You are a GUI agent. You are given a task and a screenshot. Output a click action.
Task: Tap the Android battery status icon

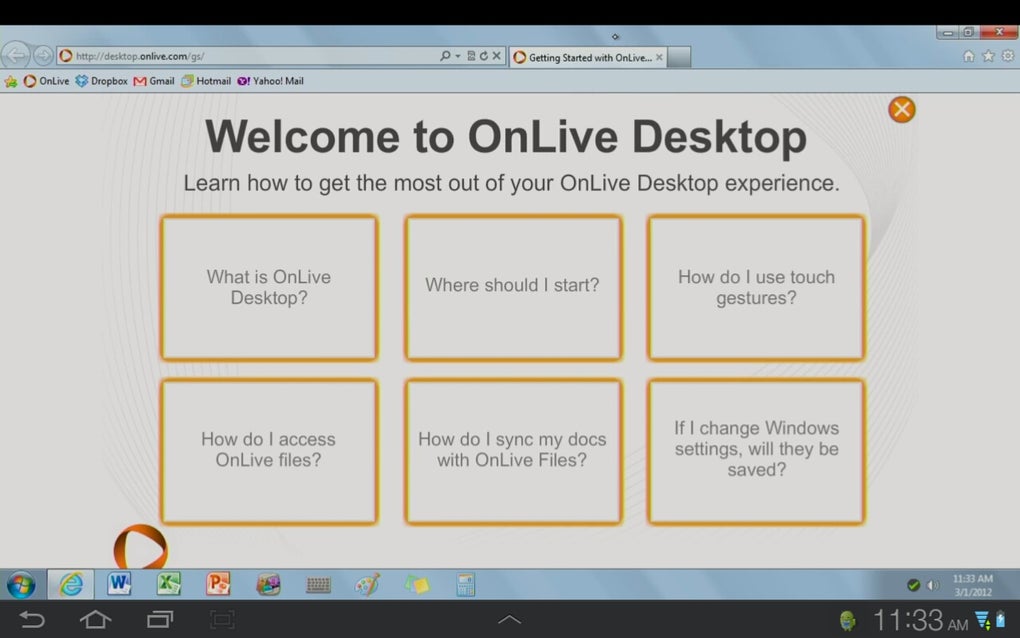click(x=1000, y=620)
